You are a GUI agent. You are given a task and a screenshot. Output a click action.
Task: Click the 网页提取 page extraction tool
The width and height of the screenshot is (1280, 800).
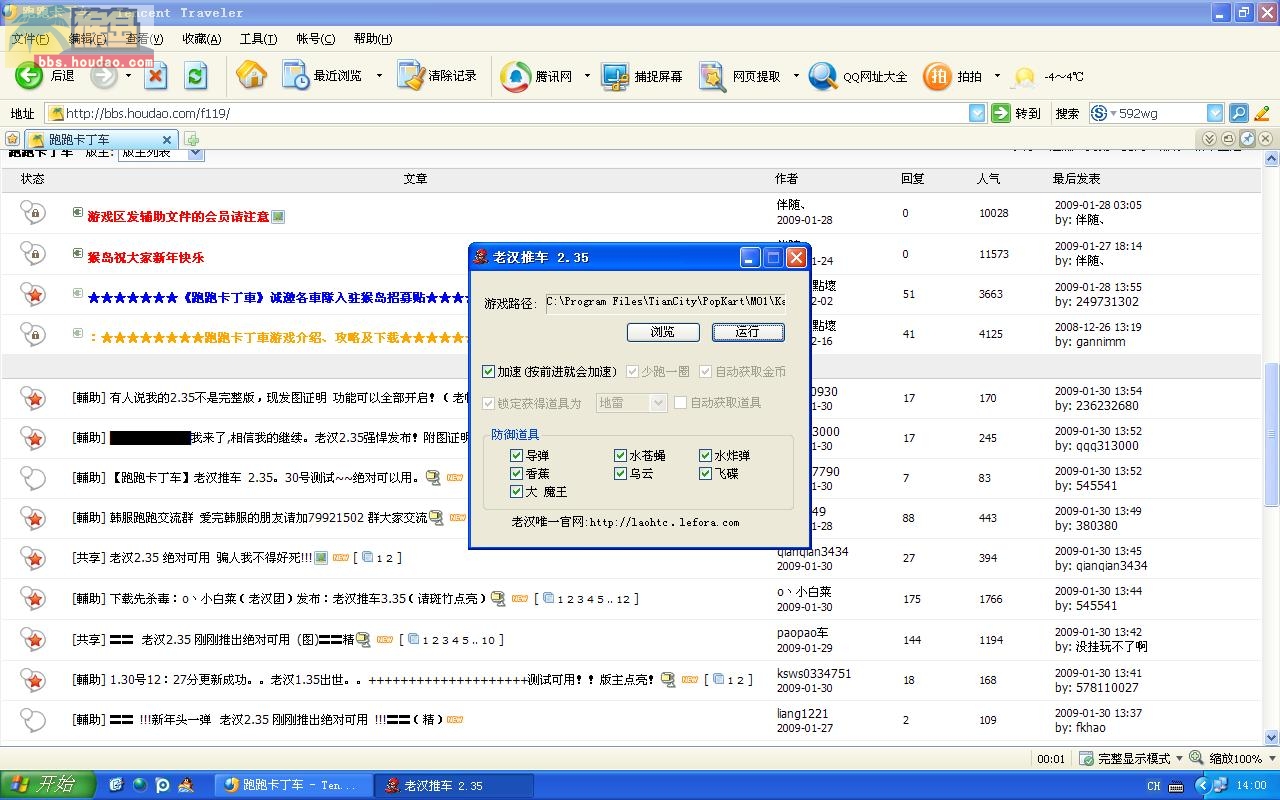click(x=740, y=76)
